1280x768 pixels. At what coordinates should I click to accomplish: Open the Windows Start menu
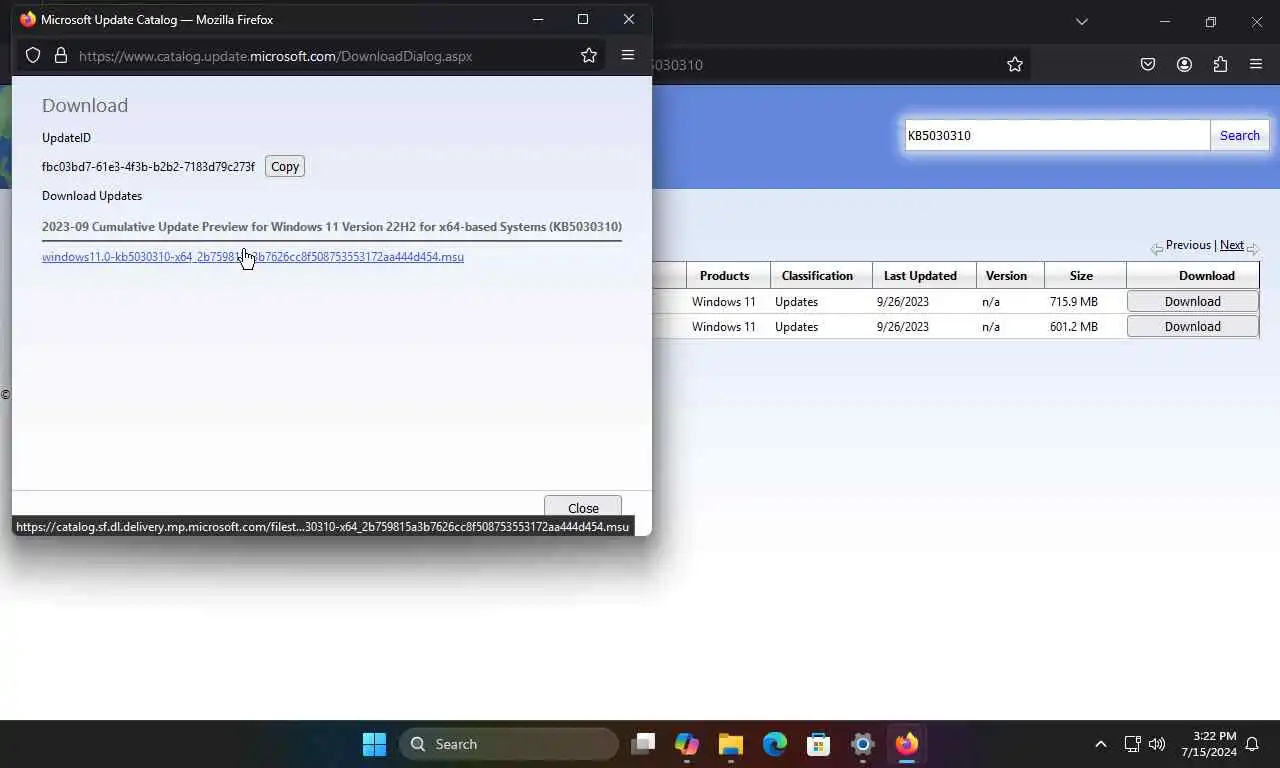374,744
